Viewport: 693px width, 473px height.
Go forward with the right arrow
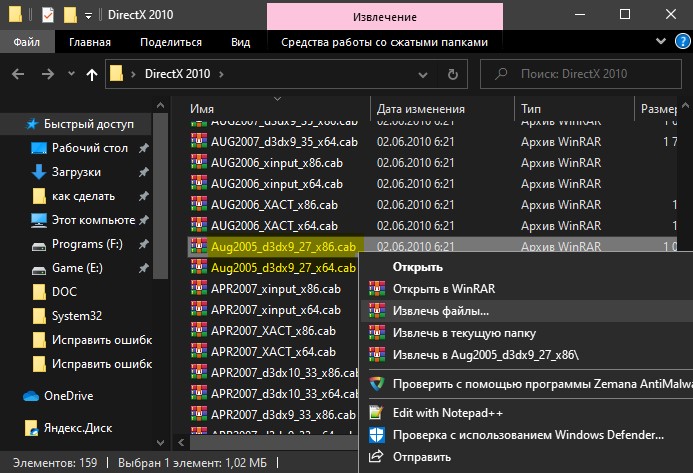[x=47, y=74]
